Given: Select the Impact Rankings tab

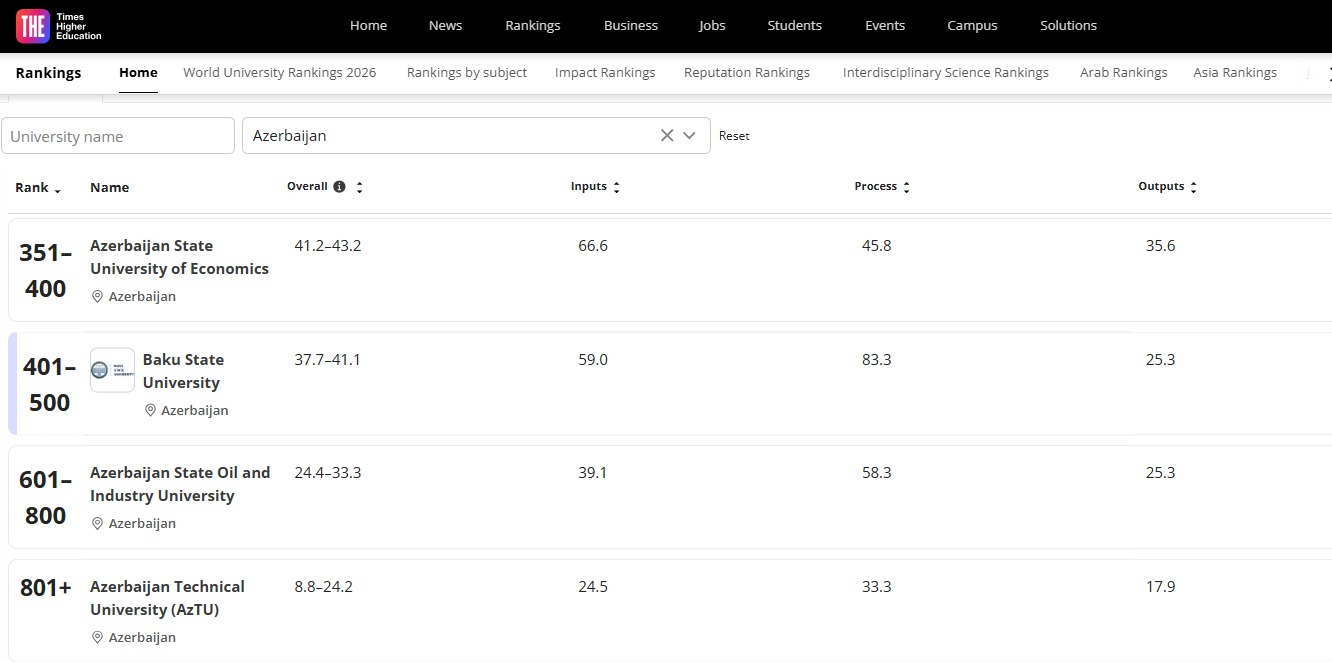Looking at the screenshot, I should coord(605,73).
